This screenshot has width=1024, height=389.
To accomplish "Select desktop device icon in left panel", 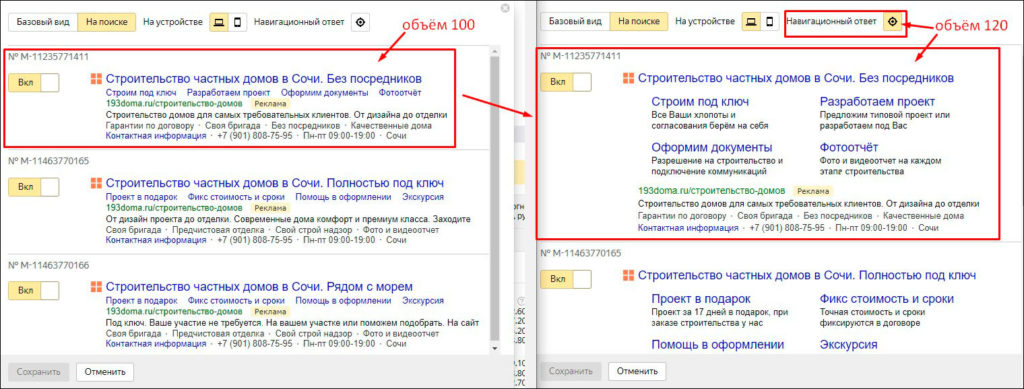I will coord(219,22).
